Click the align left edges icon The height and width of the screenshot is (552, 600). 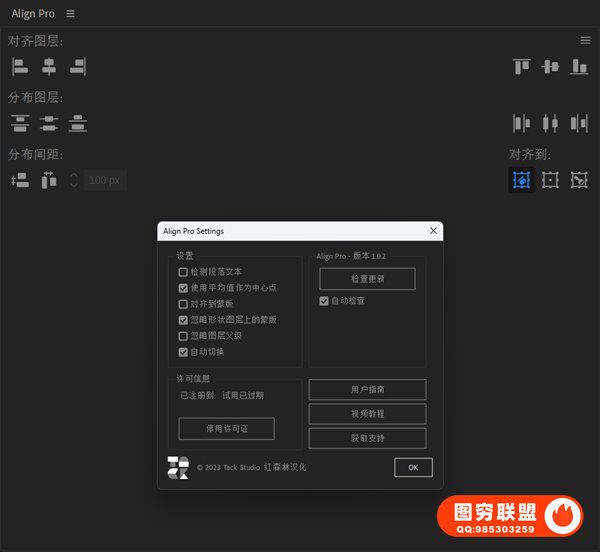coord(20,66)
